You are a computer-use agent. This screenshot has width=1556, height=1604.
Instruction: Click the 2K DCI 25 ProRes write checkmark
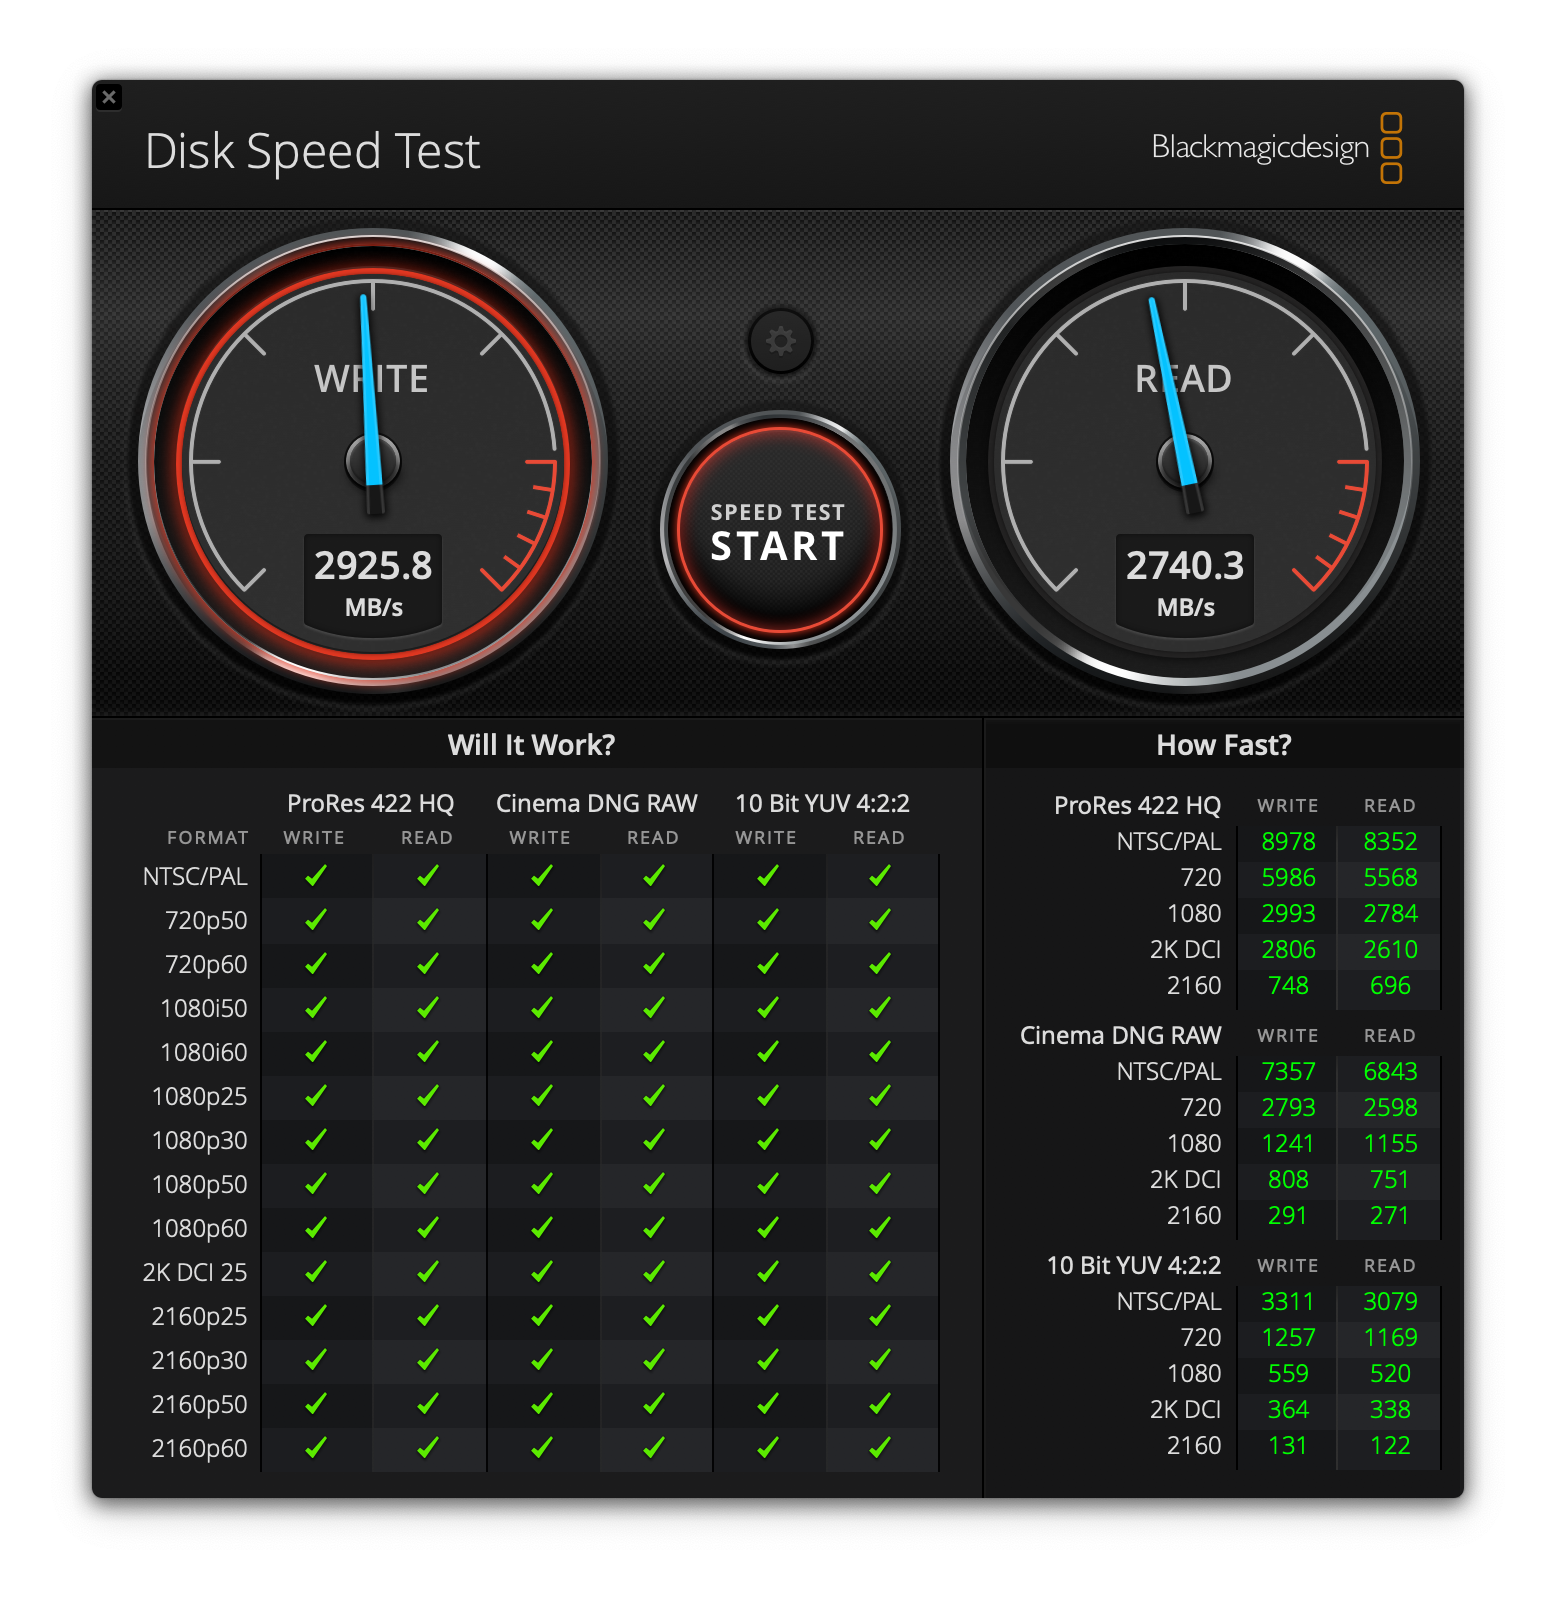pos(316,1272)
